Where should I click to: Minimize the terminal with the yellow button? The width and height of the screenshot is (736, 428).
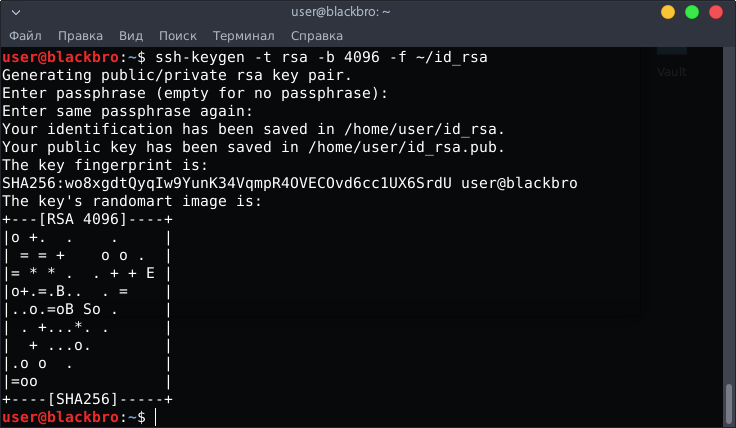669,12
